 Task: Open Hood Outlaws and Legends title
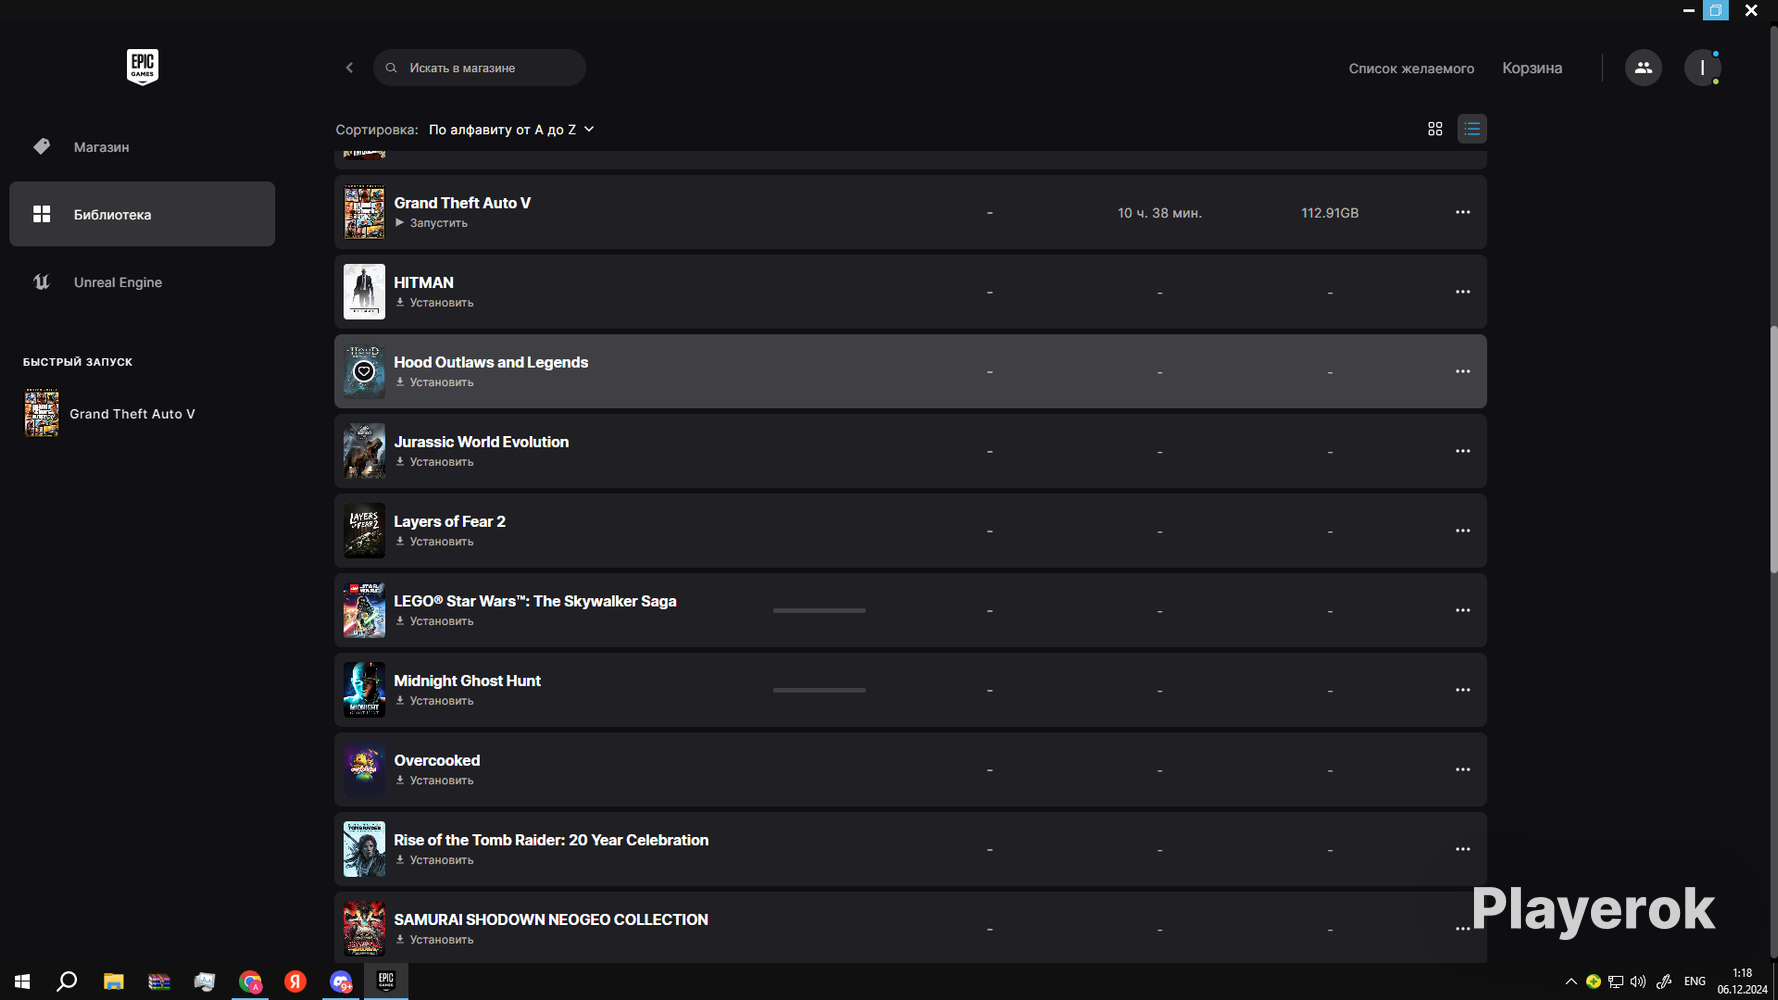click(x=491, y=362)
